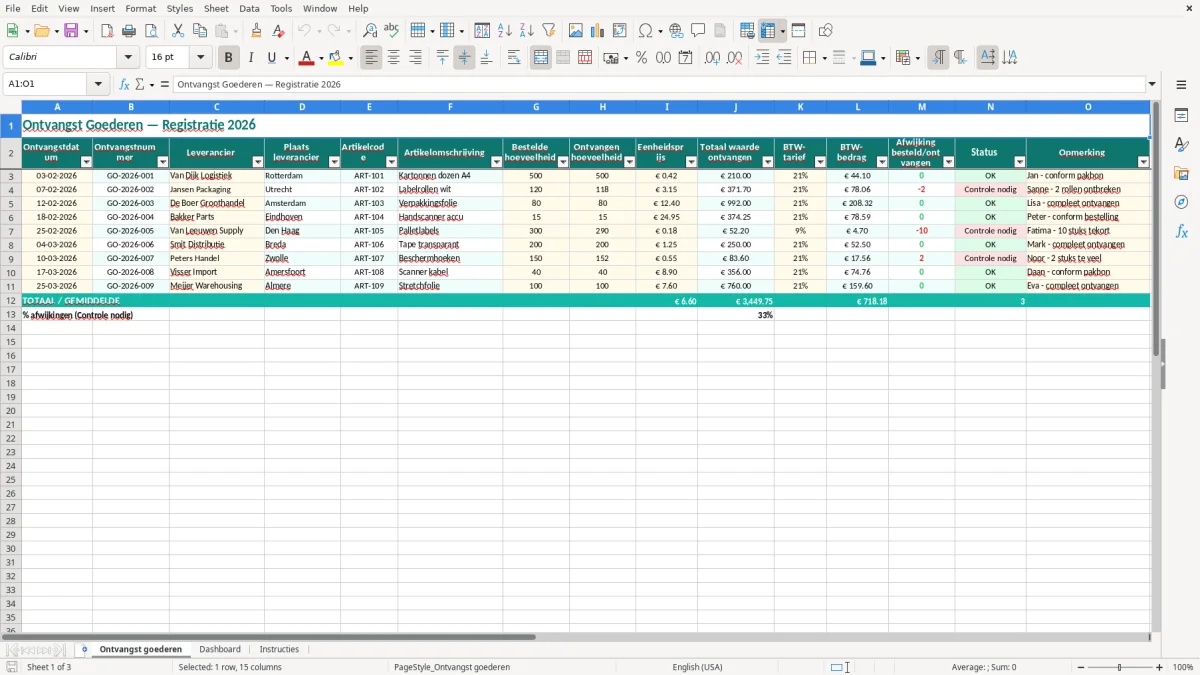Apply the yellow background highlight color
This screenshot has height=675, width=1200.
click(x=336, y=58)
